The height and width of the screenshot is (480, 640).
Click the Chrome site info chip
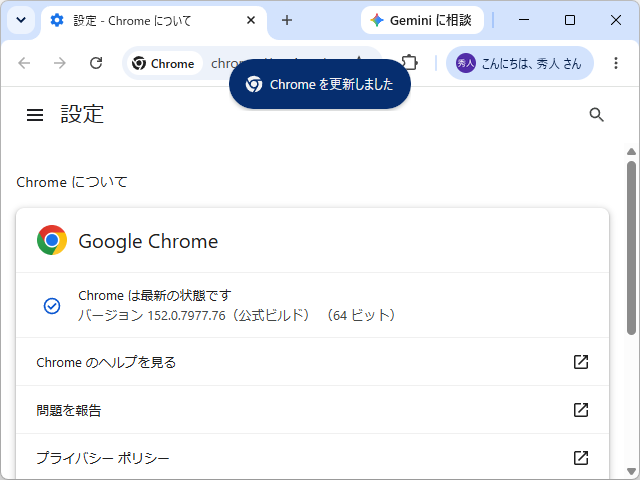pyautogui.click(x=164, y=63)
